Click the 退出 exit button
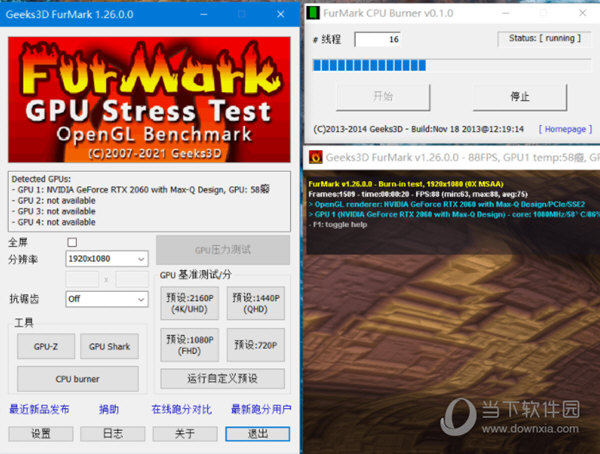This screenshot has height=454, width=600. click(x=258, y=434)
